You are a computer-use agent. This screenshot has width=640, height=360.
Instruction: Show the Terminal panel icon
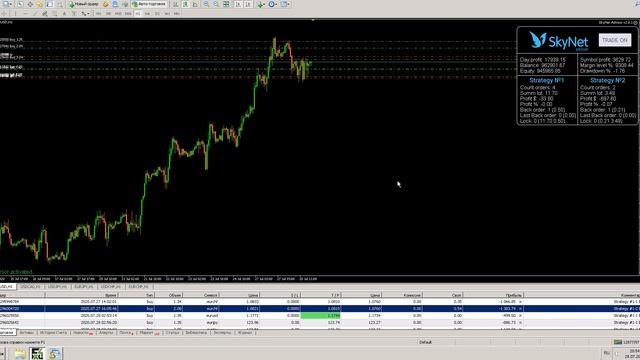(50, 4)
